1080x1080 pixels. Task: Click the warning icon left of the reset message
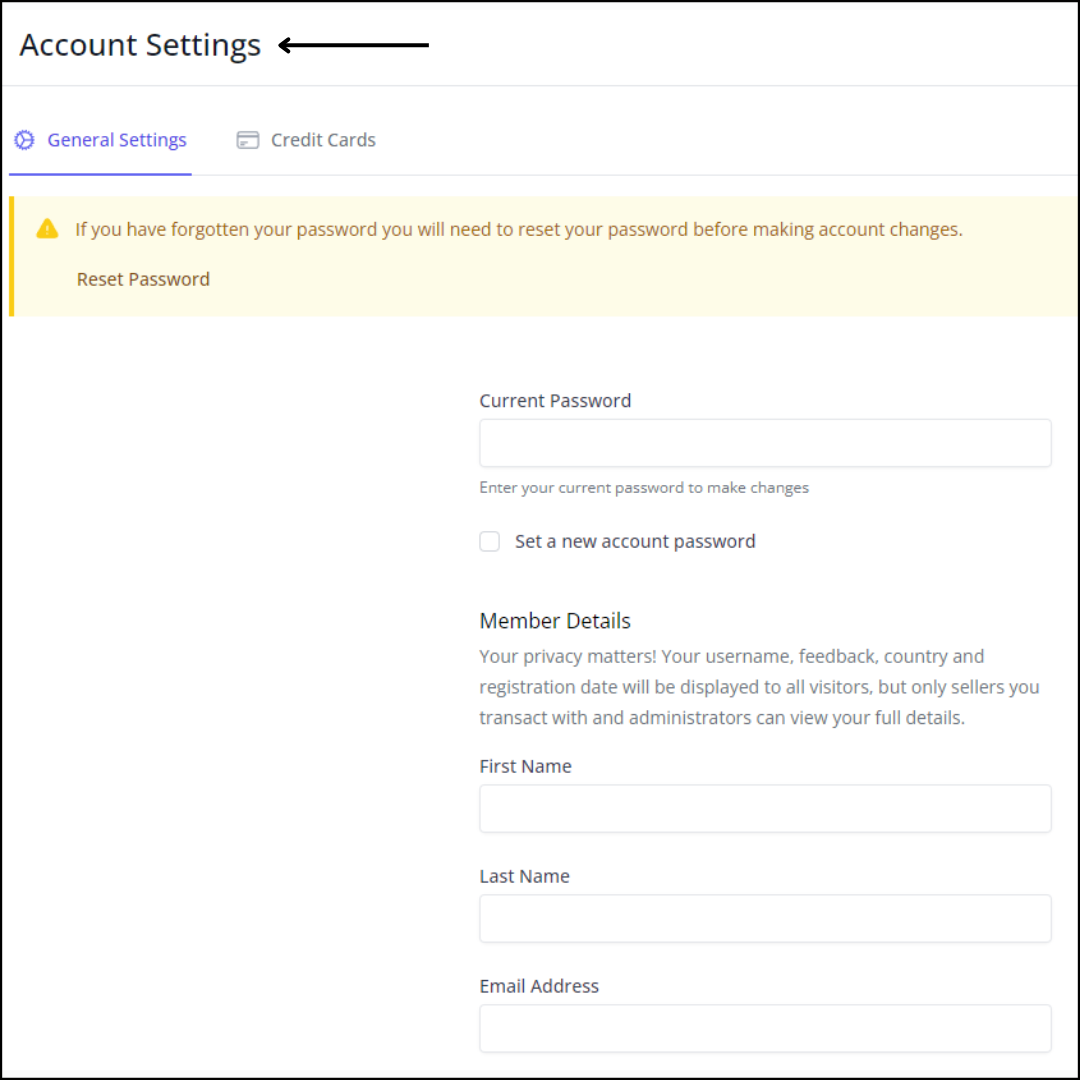46,228
